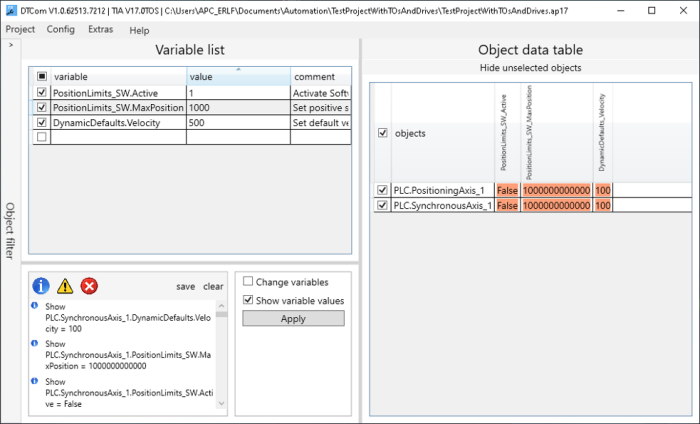Maximize the DTCom window
Viewport: 700px width, 424px height.
pyautogui.click(x=652, y=11)
